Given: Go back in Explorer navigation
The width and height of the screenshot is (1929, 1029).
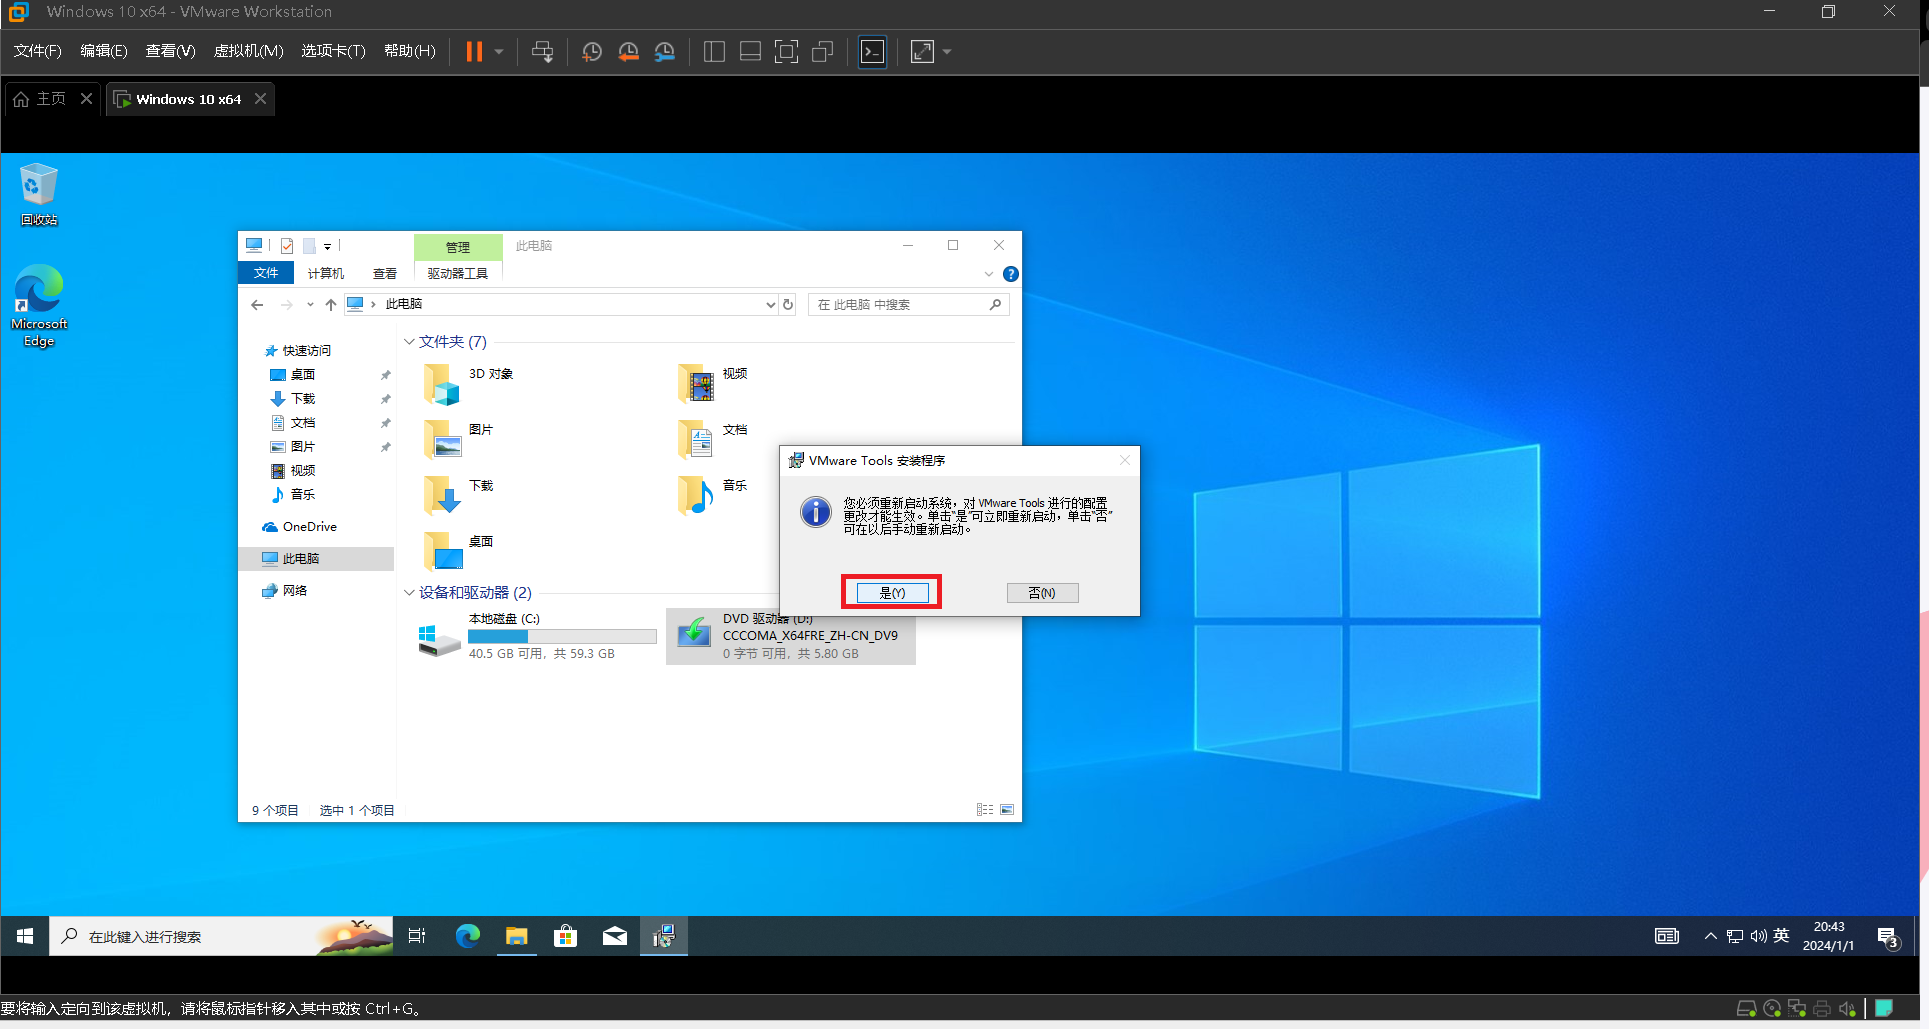Looking at the screenshot, I should click(258, 305).
